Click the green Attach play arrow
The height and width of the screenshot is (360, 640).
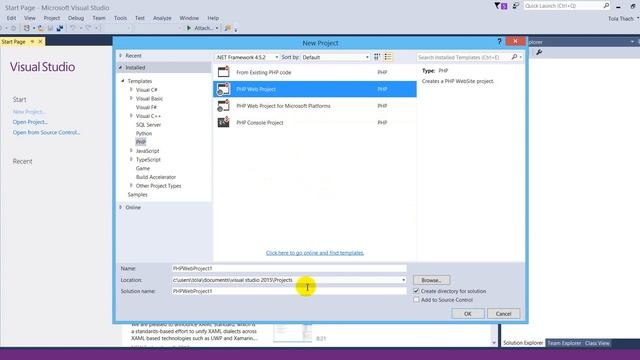tap(189, 28)
